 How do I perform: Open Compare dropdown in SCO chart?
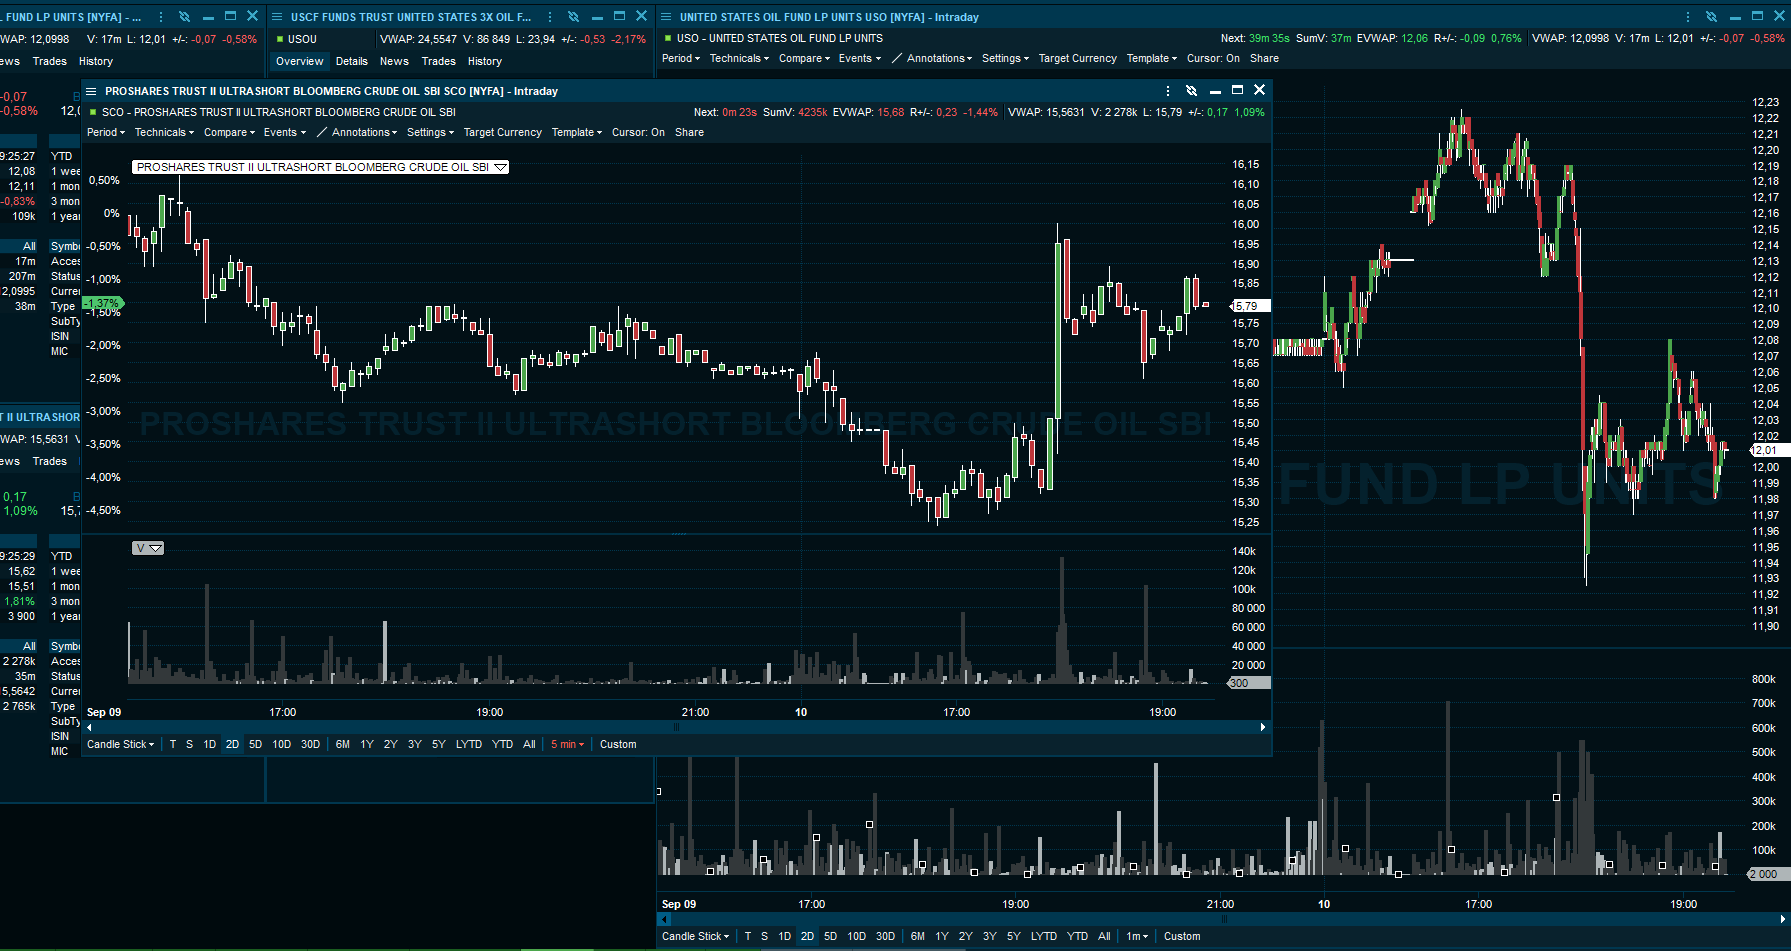tap(229, 132)
